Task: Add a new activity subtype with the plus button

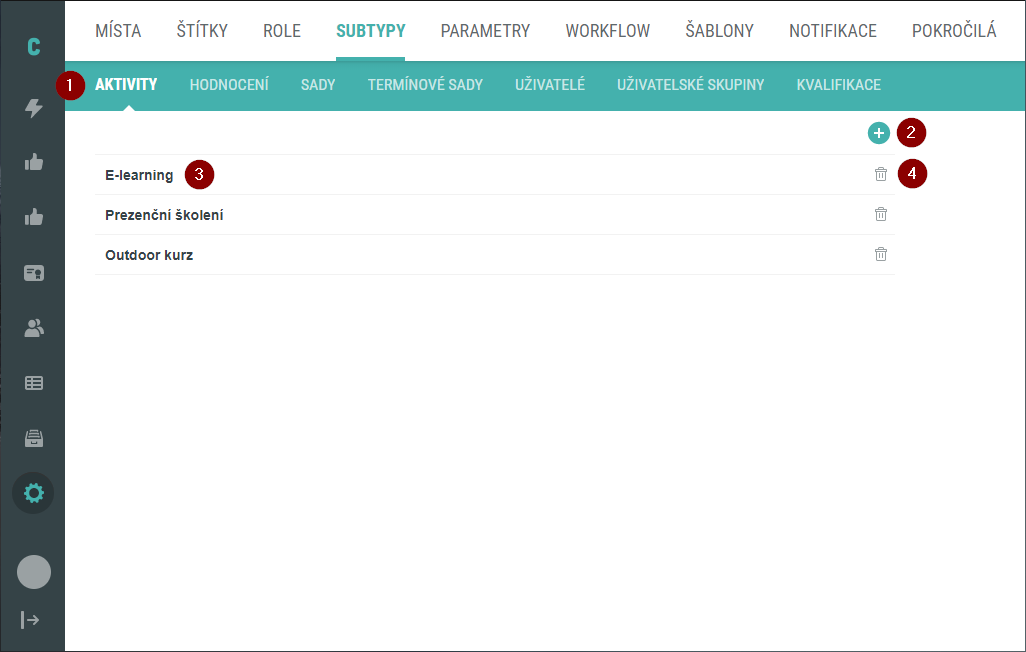Action: point(879,133)
